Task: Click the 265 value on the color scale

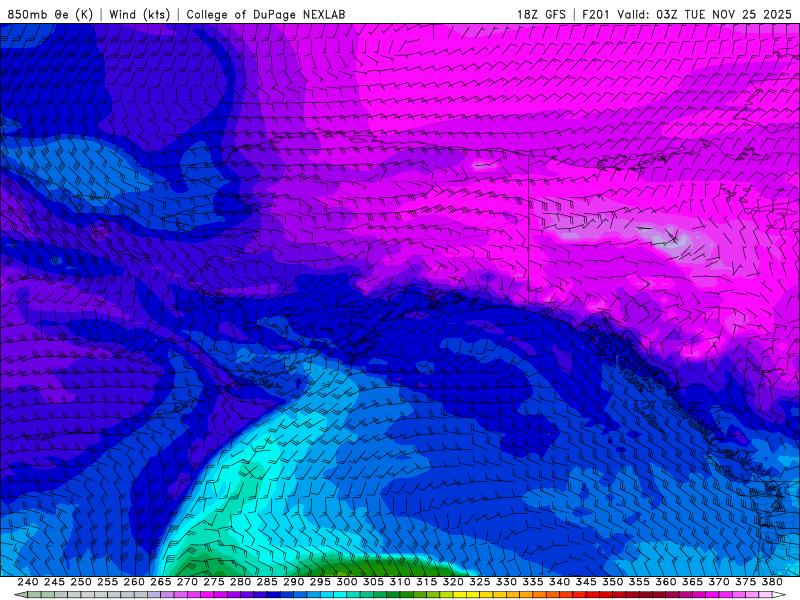Action: click(x=160, y=582)
